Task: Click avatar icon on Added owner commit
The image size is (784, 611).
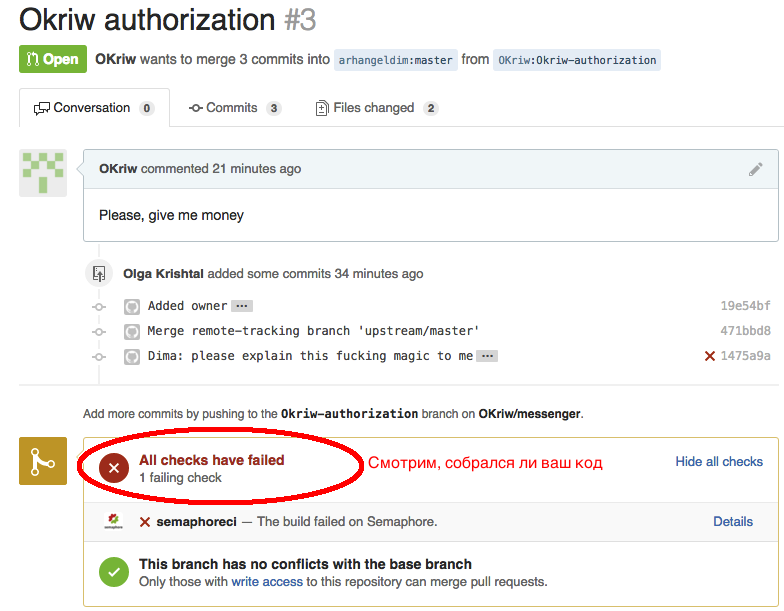Action: coord(132,306)
